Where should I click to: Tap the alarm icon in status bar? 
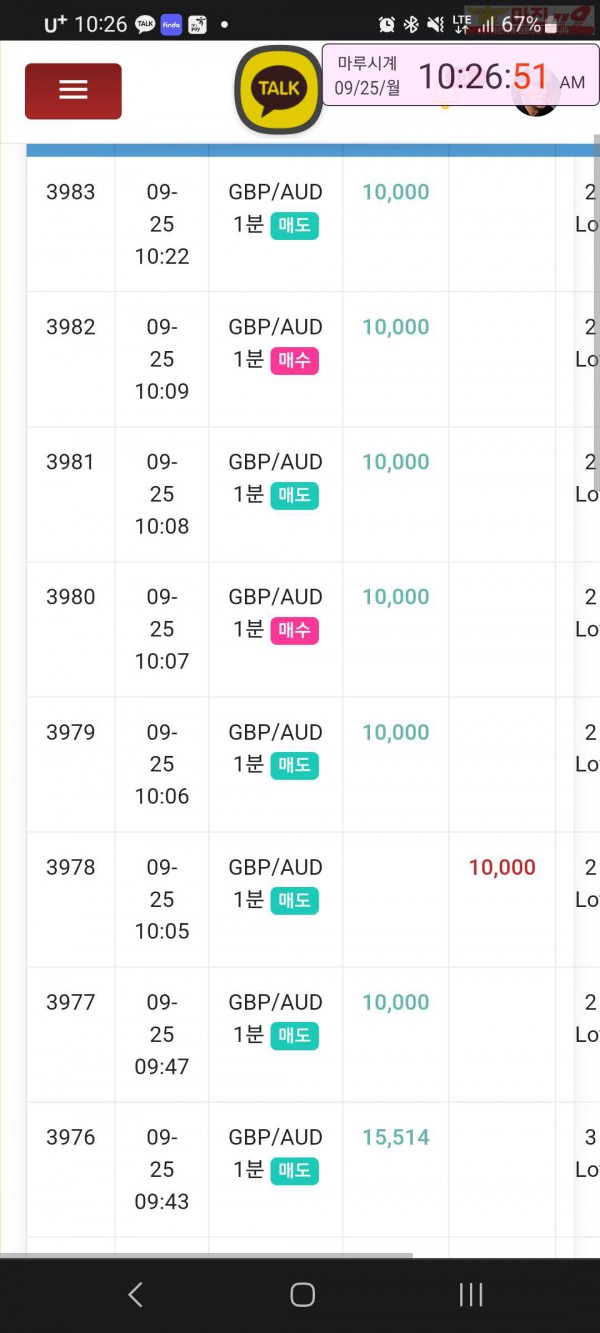click(386, 24)
